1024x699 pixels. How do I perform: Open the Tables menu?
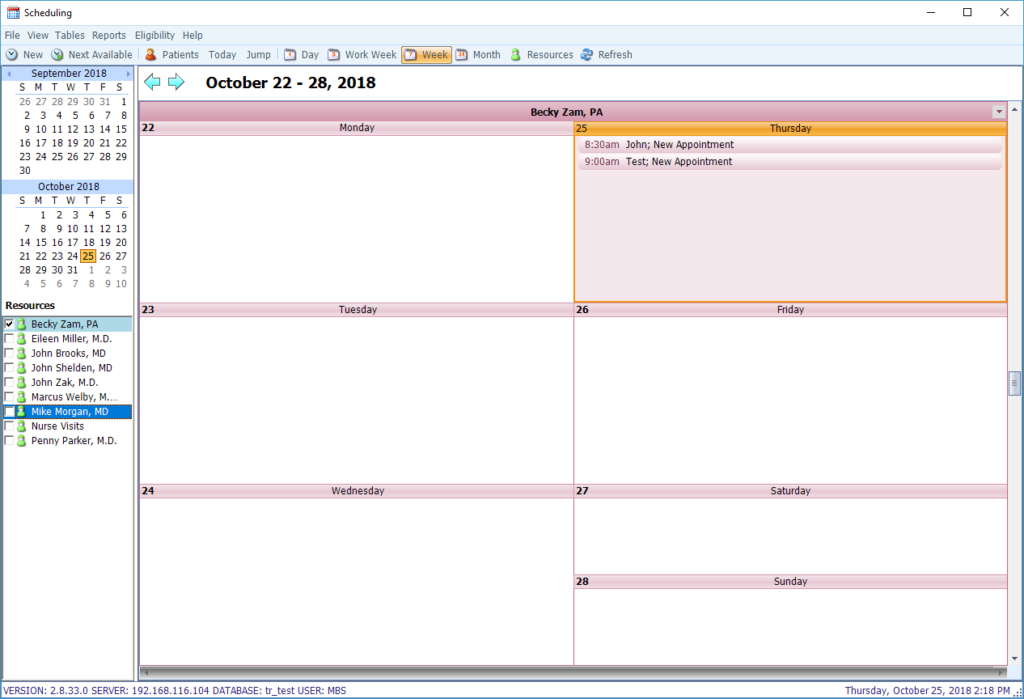[x=69, y=35]
